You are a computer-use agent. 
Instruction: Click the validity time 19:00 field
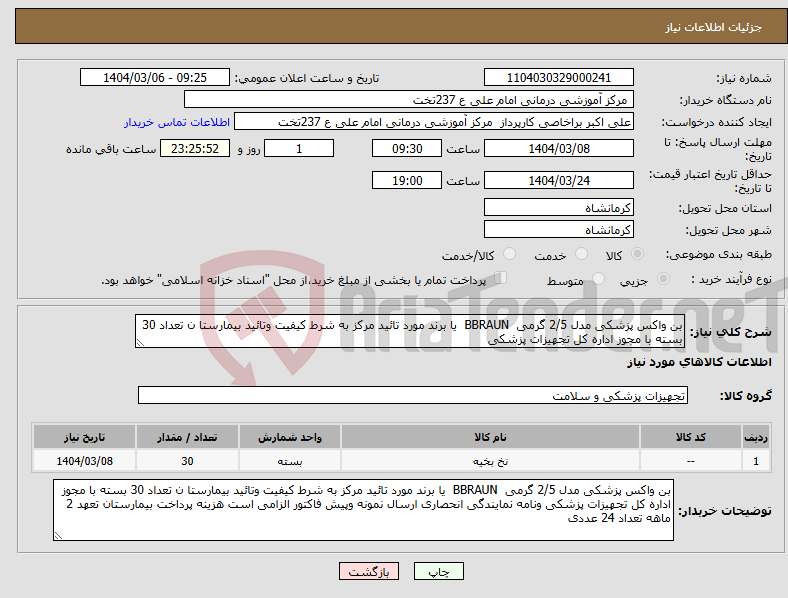pyautogui.click(x=407, y=180)
